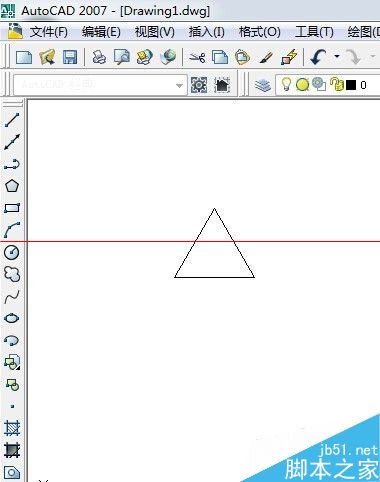
Task: Undo the last action
Action: (318, 57)
